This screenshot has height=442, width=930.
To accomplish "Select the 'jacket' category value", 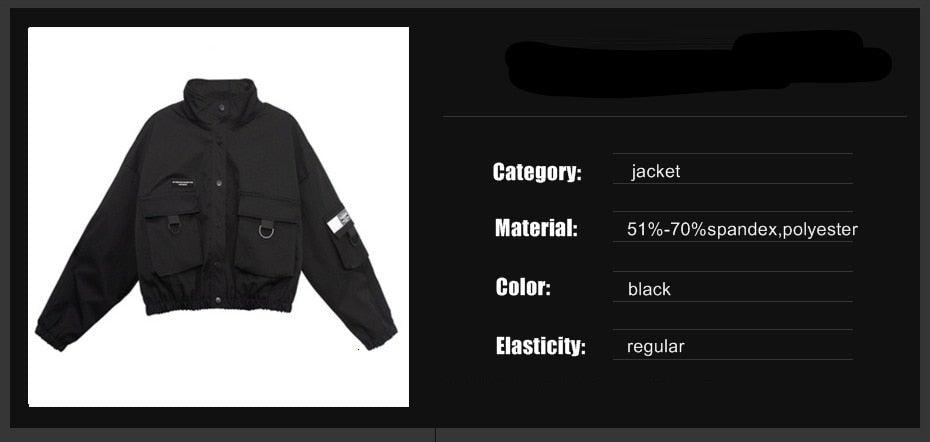I will click(655, 171).
